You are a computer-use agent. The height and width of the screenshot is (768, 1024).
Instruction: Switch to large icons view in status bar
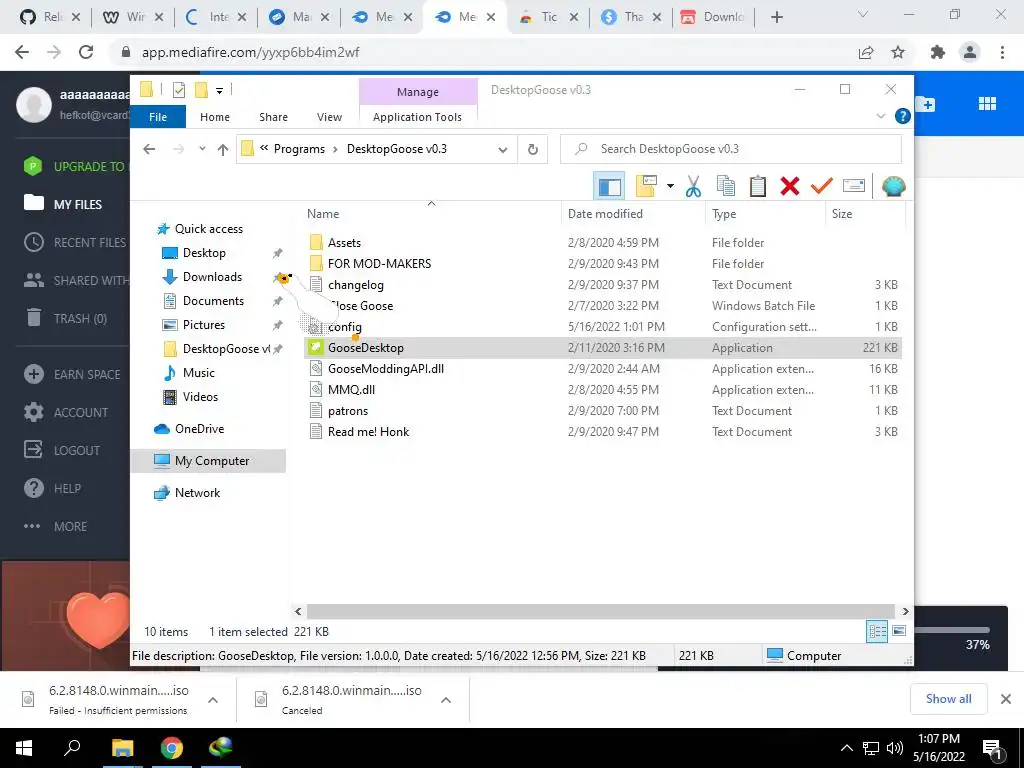[x=899, y=632]
